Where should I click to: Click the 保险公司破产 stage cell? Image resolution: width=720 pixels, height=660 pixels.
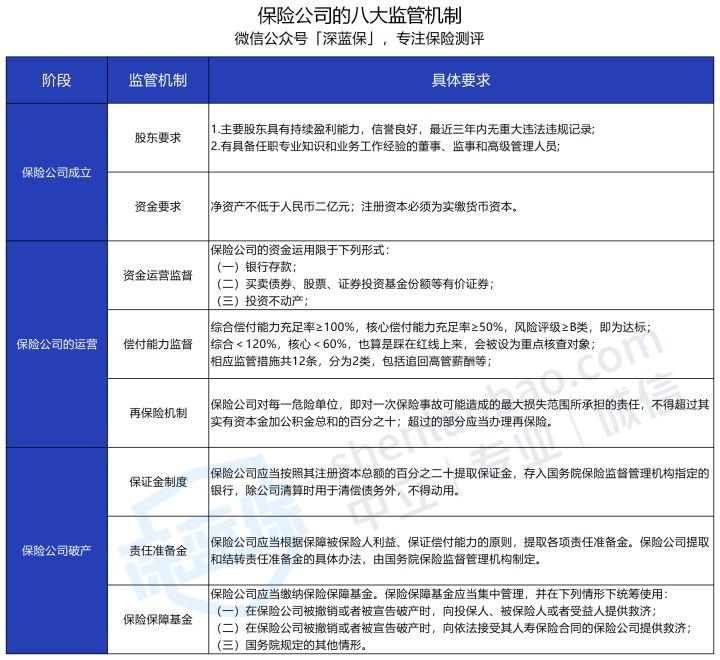click(57, 550)
